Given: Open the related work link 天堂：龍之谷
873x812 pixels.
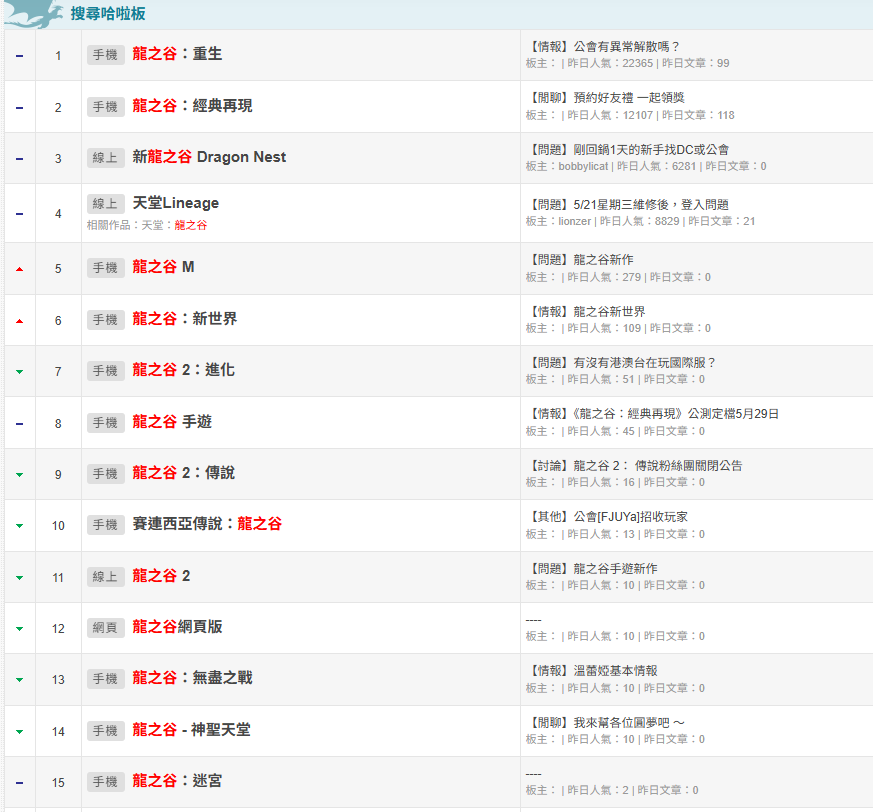Looking at the screenshot, I should (x=174, y=225).
